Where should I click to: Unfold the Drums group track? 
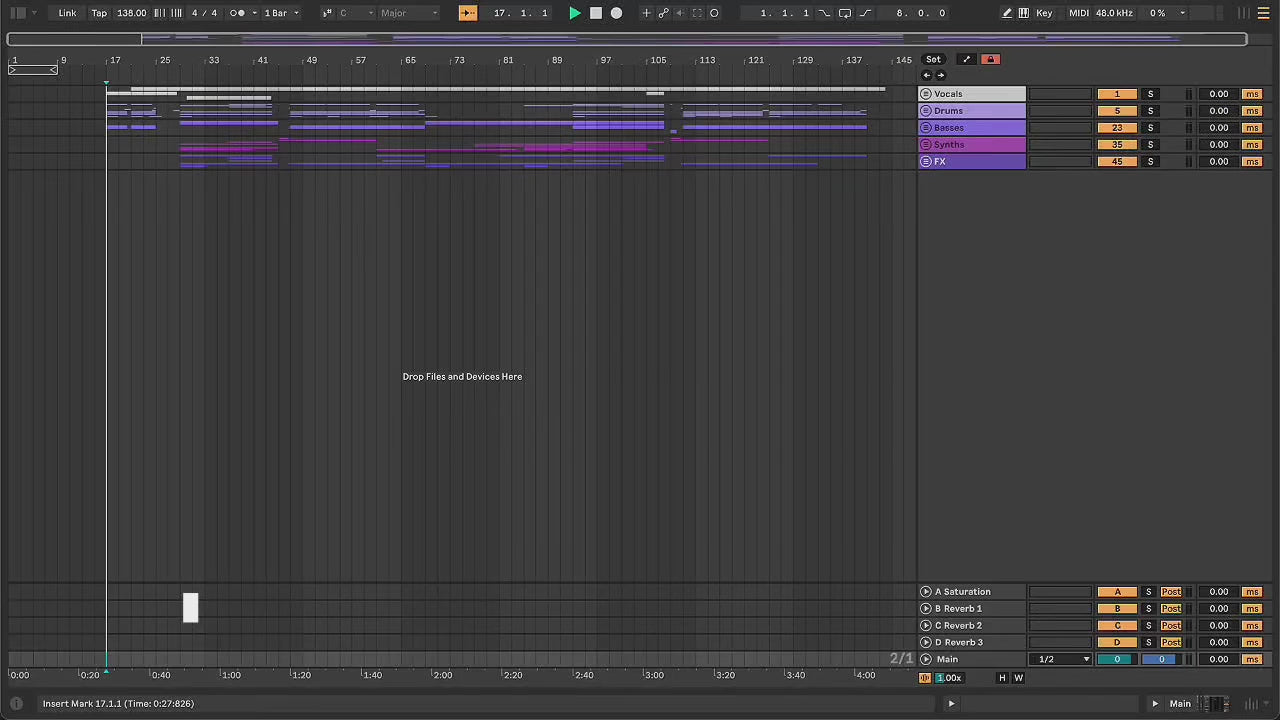pyautogui.click(x=926, y=111)
